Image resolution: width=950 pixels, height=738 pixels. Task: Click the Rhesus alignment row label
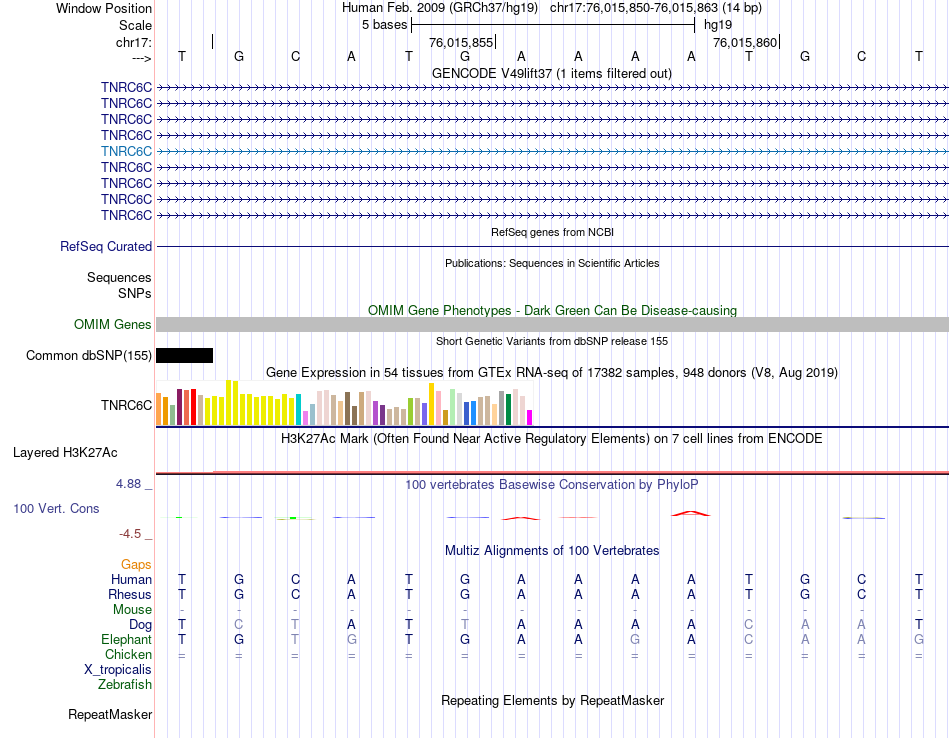130,595
